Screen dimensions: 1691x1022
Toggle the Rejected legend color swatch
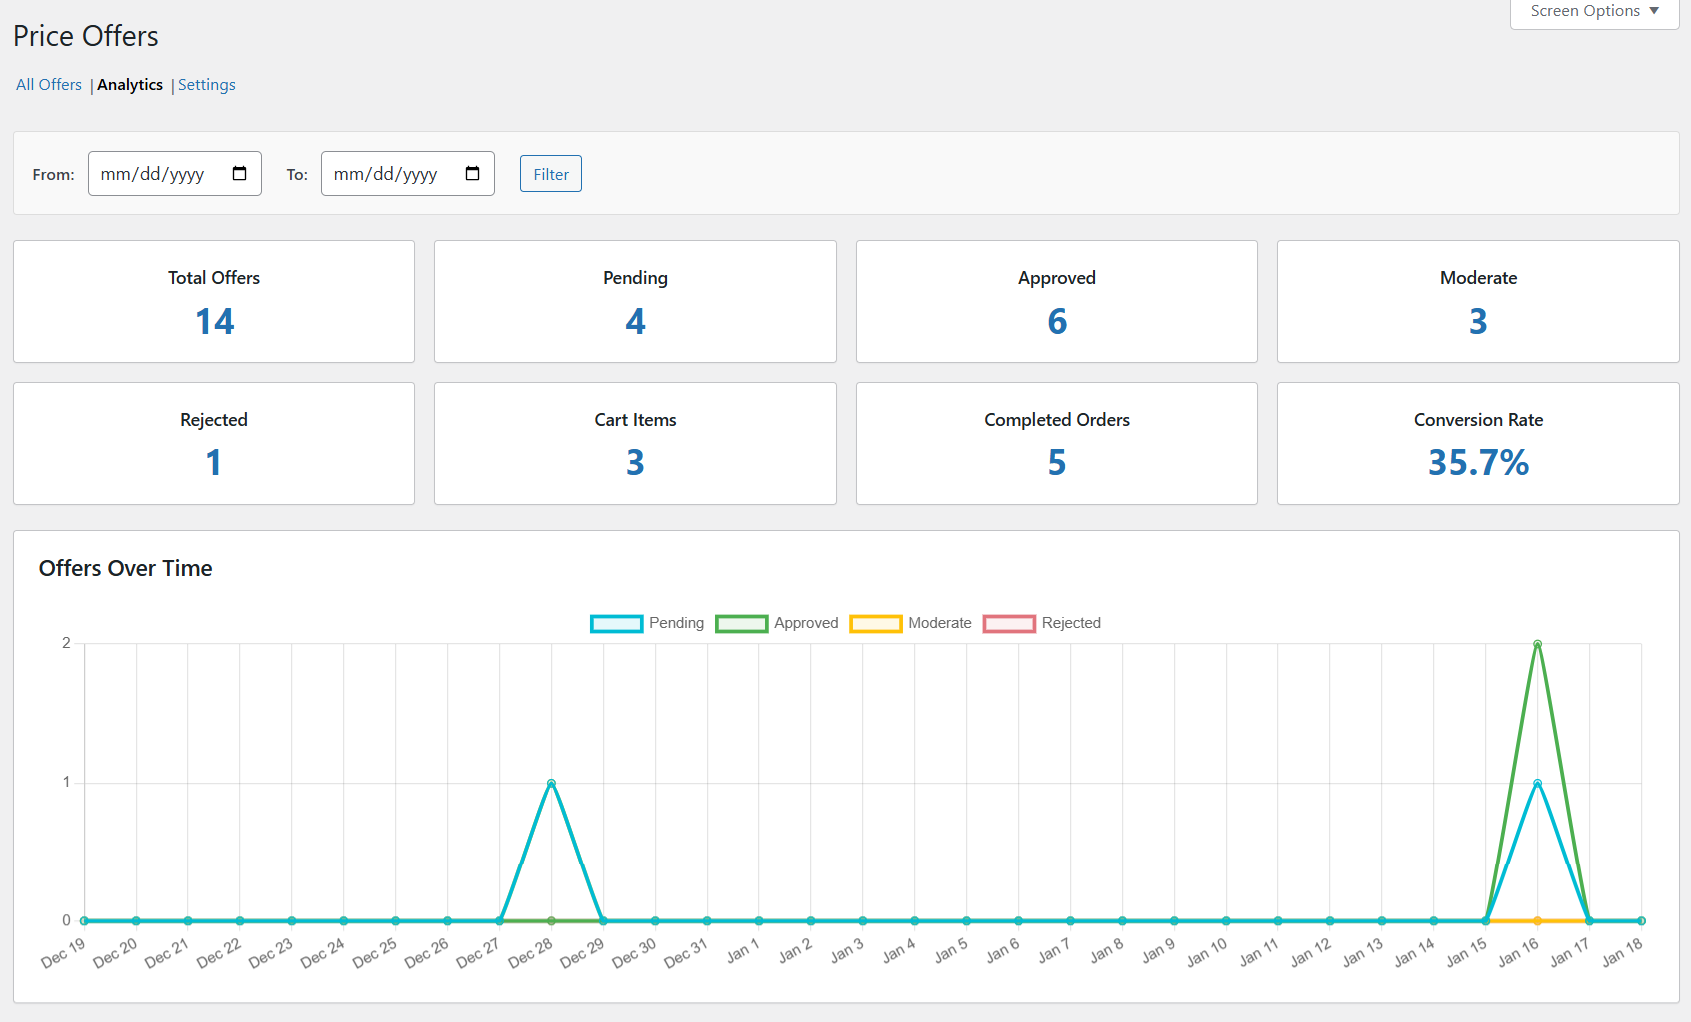tap(1009, 624)
